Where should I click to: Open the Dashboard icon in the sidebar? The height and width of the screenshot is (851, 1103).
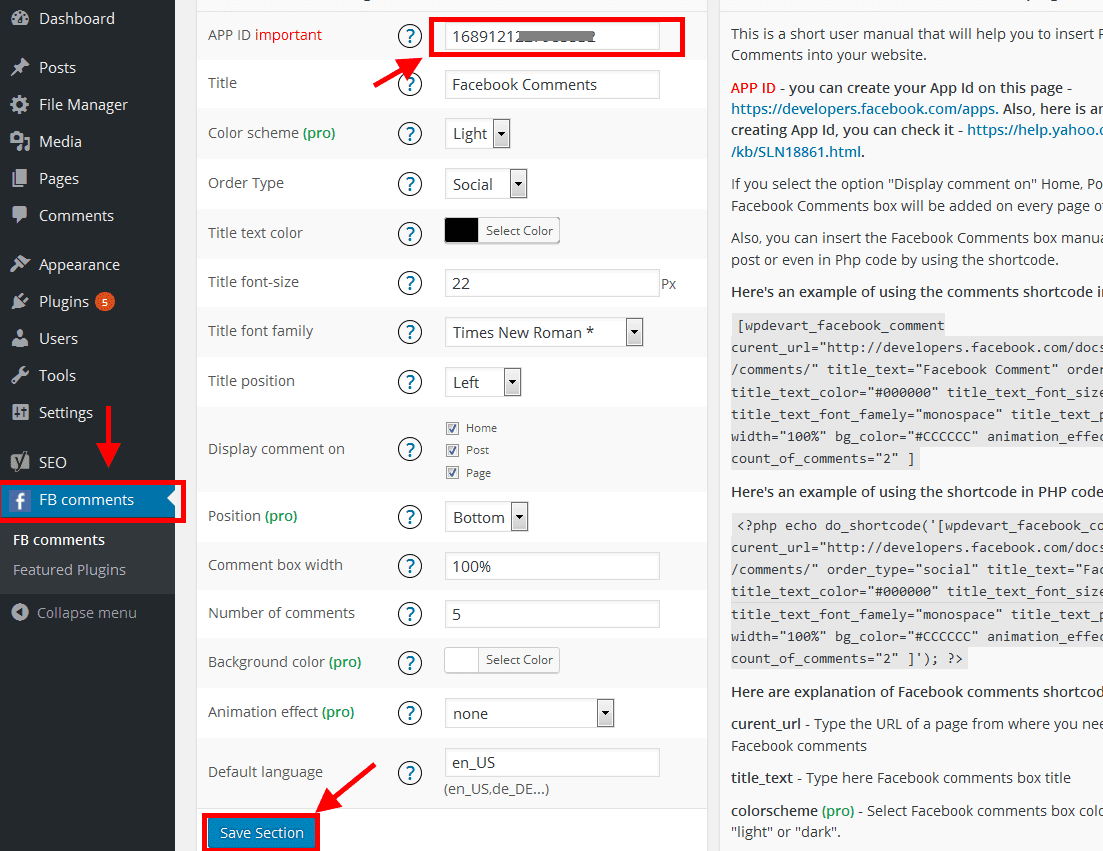pos(20,17)
